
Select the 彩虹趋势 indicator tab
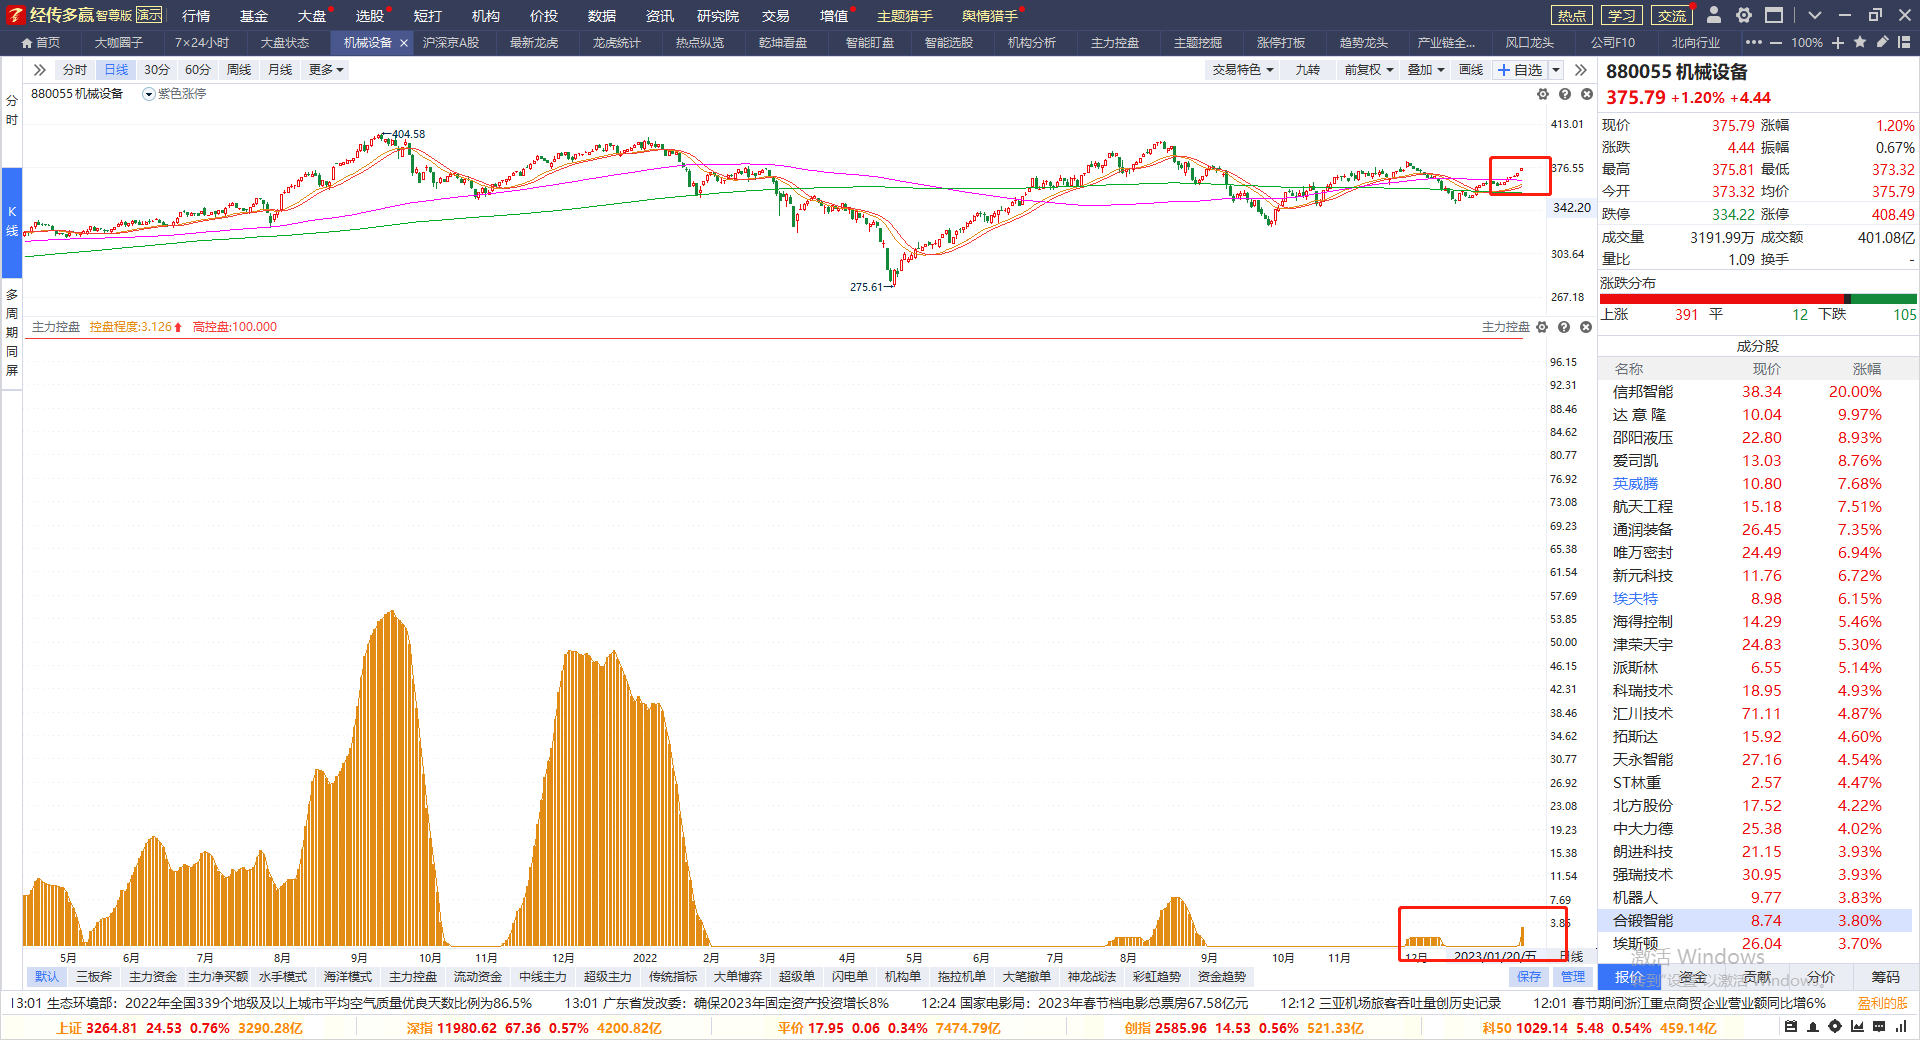click(x=1156, y=977)
